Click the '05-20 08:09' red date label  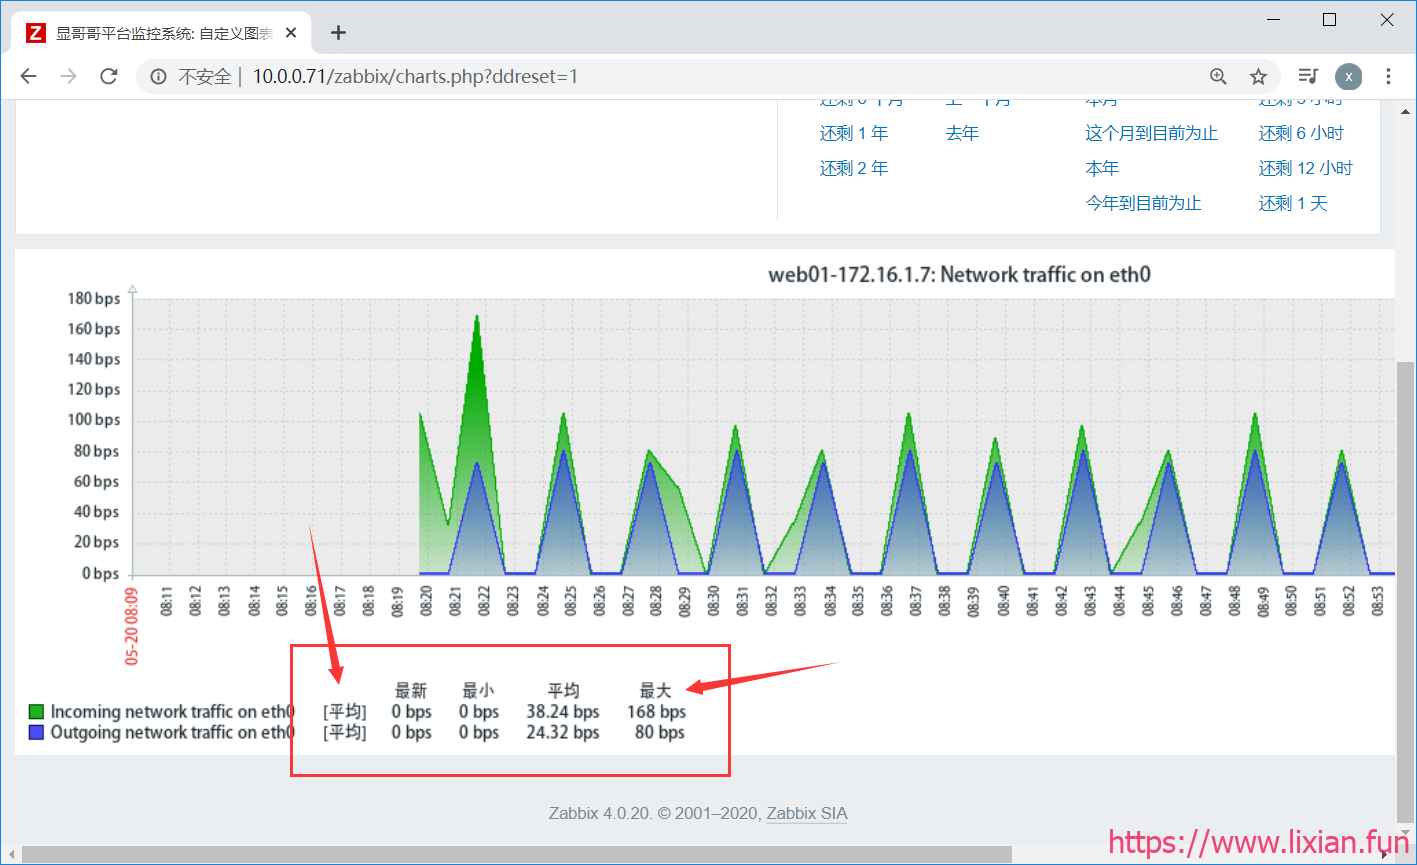pyautogui.click(x=130, y=625)
